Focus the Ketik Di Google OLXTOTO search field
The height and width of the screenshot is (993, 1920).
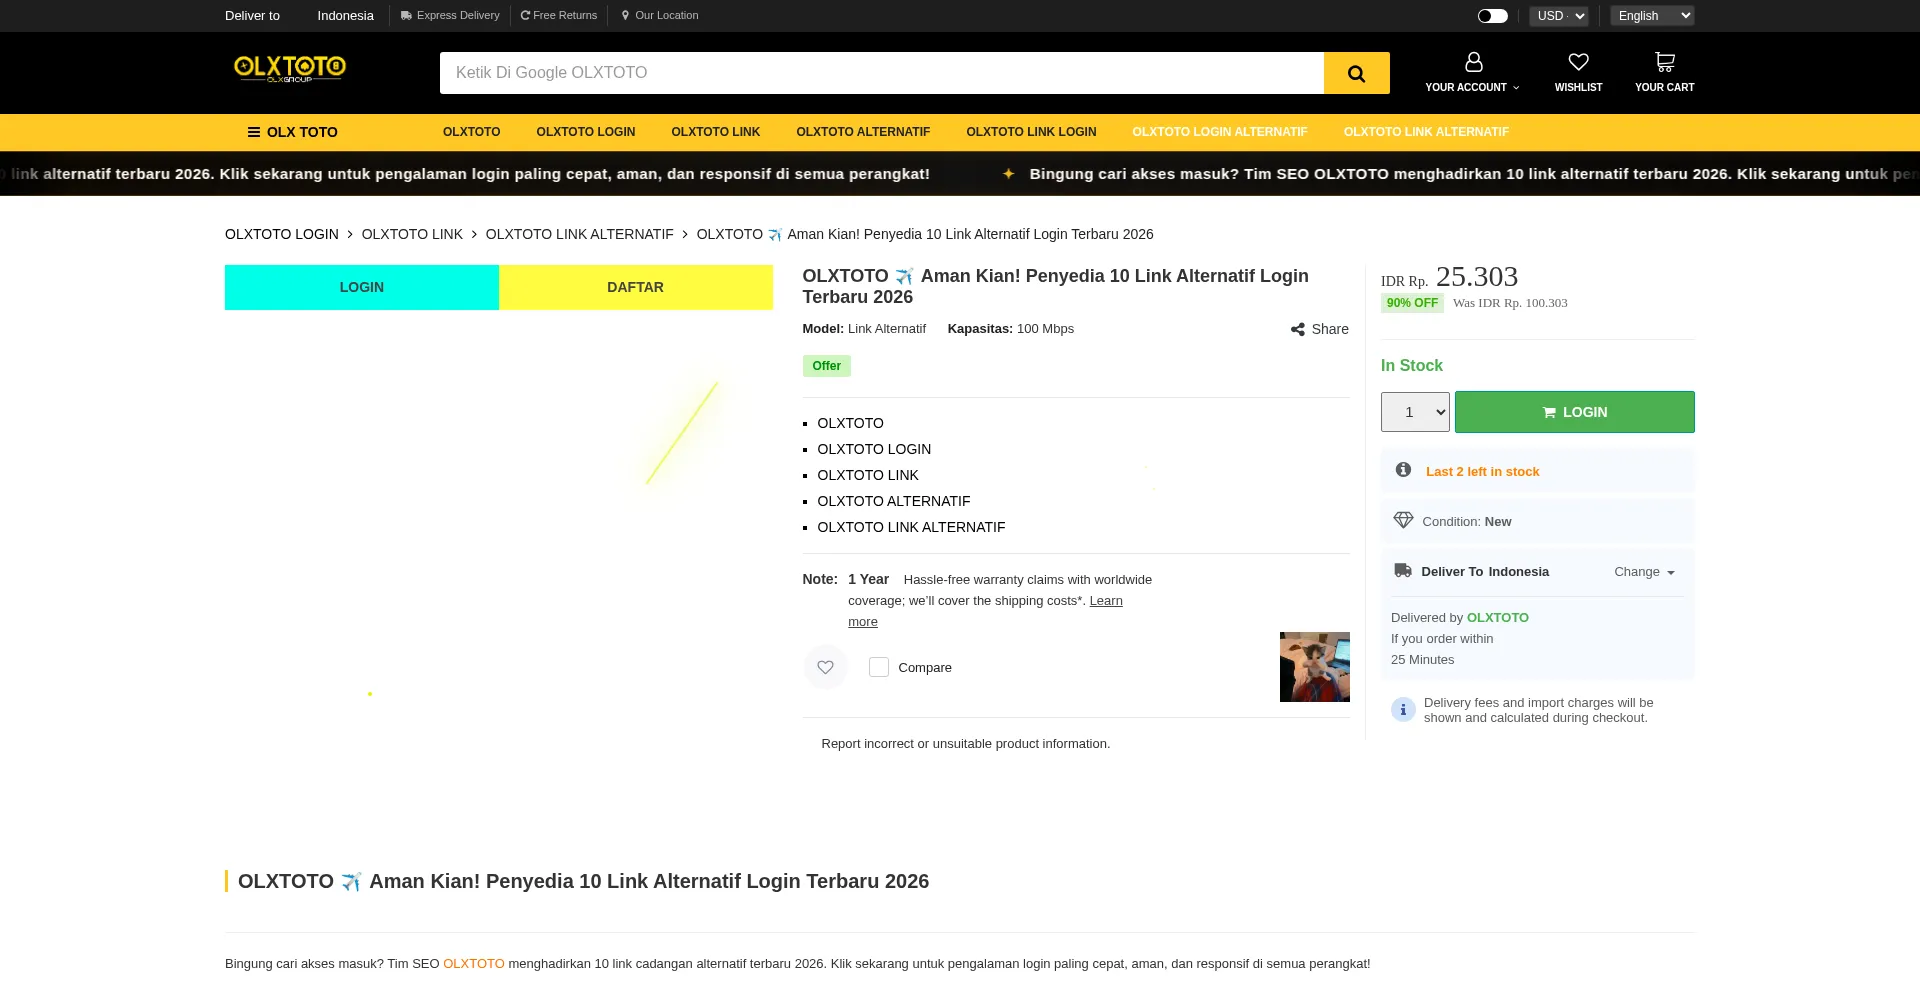click(x=882, y=73)
